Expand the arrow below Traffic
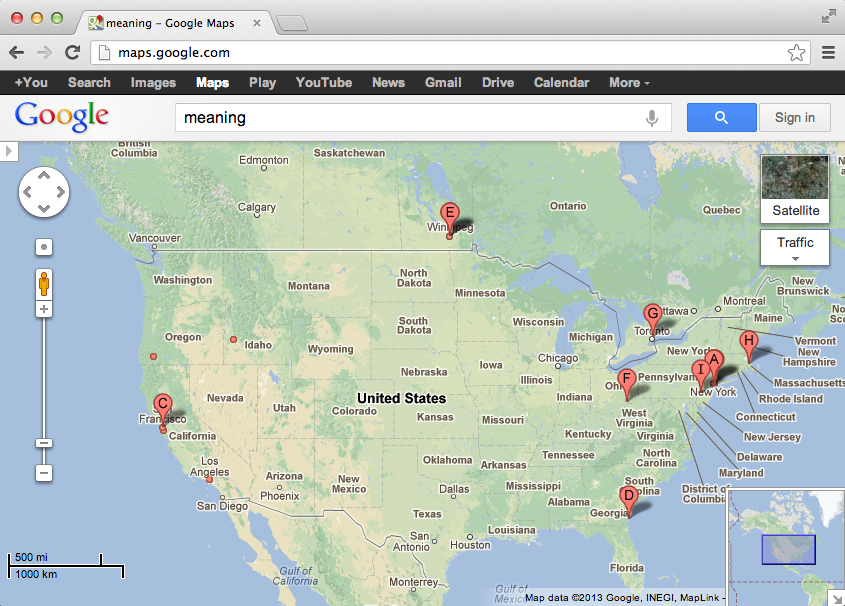This screenshot has height=606, width=845. click(795, 259)
